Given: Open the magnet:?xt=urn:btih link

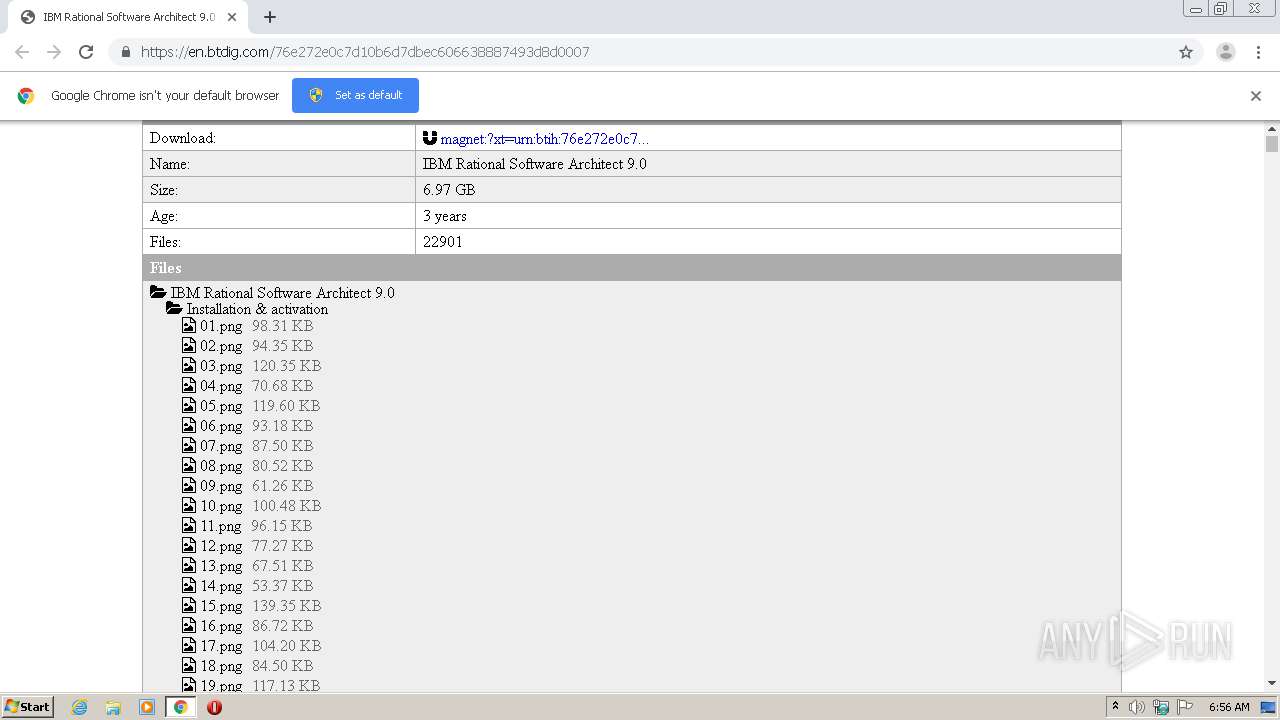Looking at the screenshot, I should pos(544,139).
